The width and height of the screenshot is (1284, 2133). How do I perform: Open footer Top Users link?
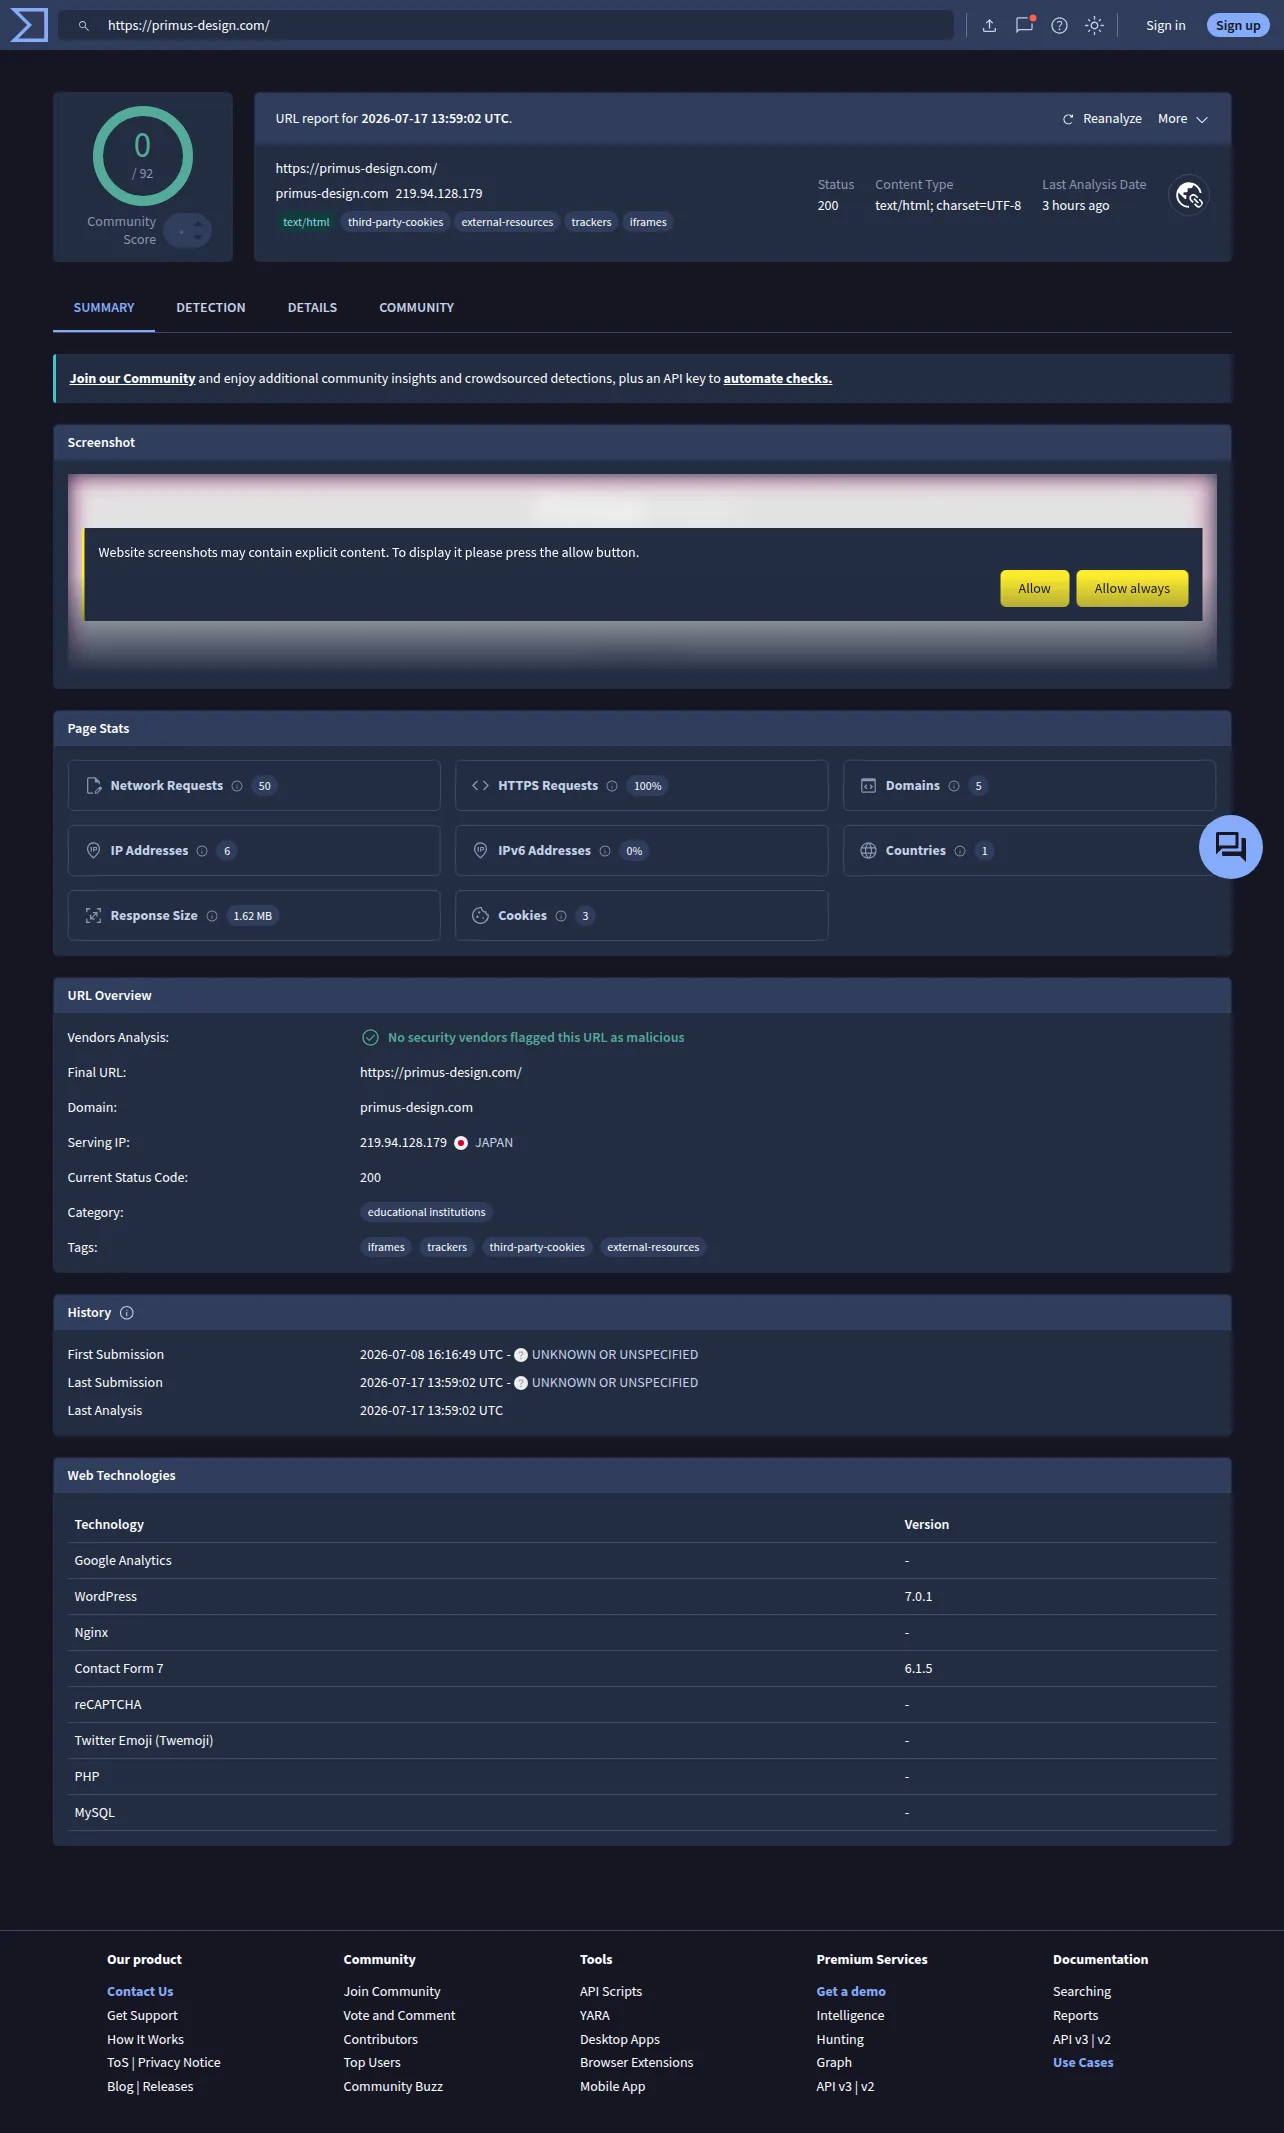click(372, 2063)
